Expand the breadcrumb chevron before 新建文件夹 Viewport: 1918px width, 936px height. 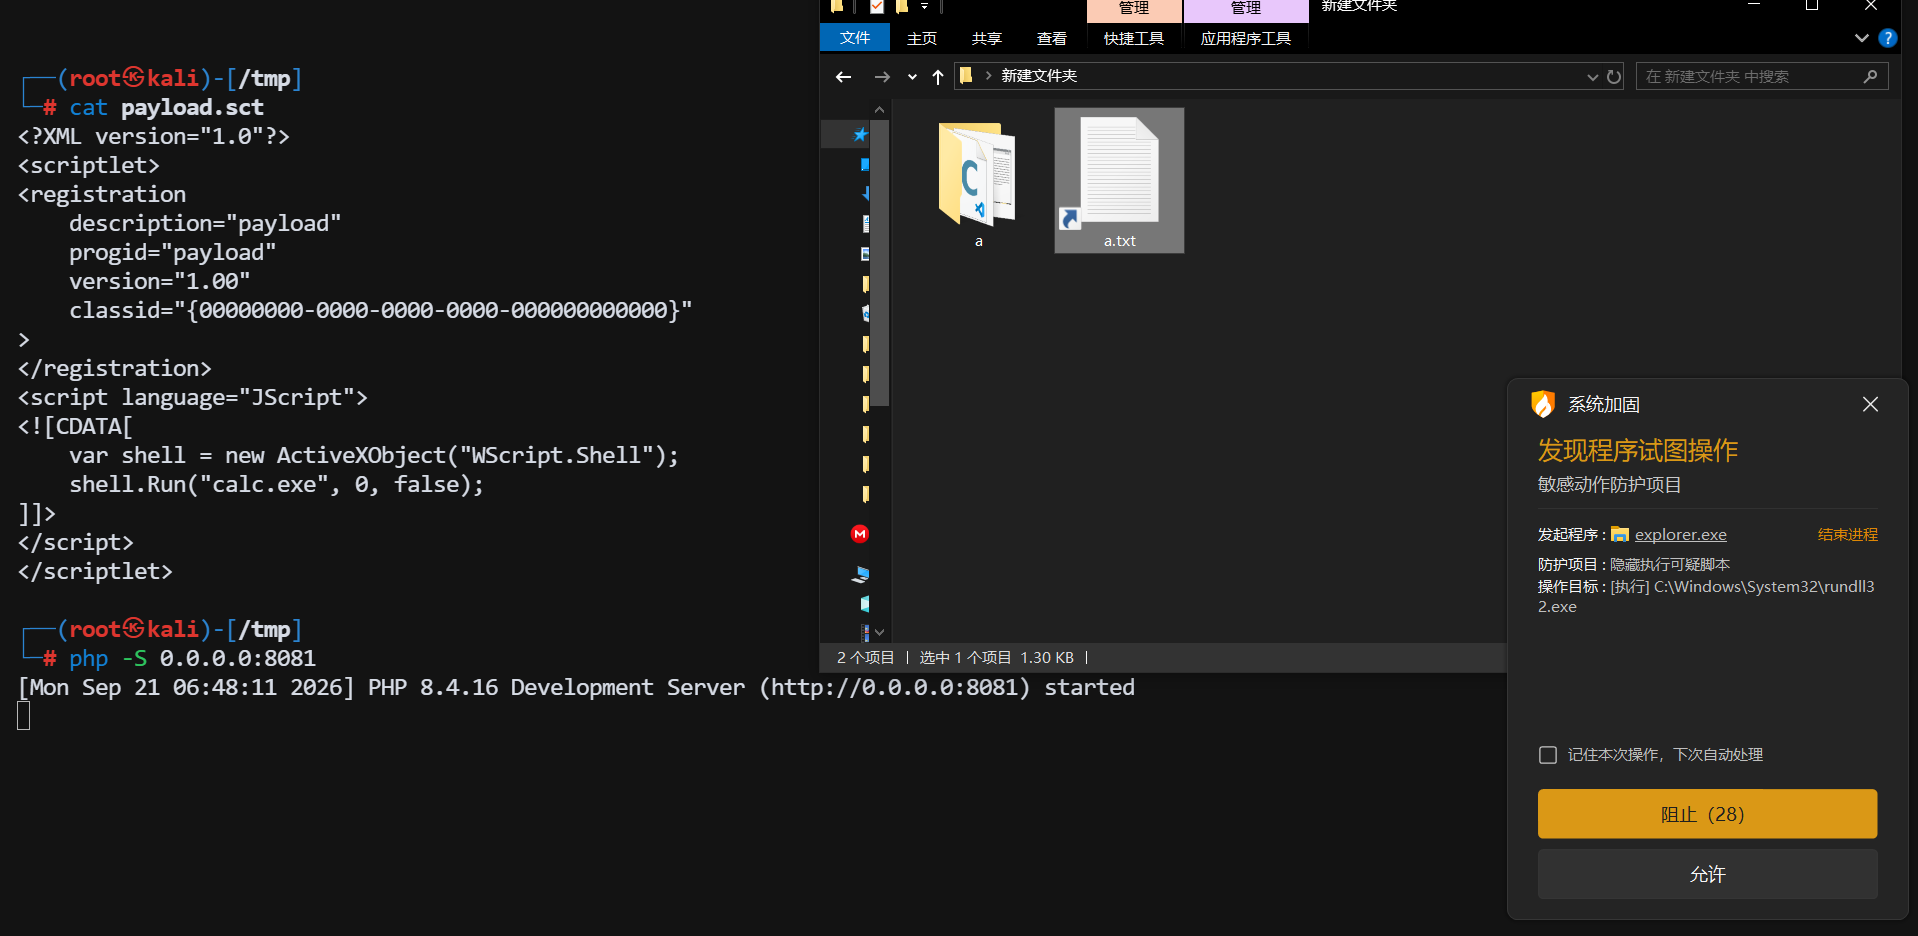[x=988, y=76]
